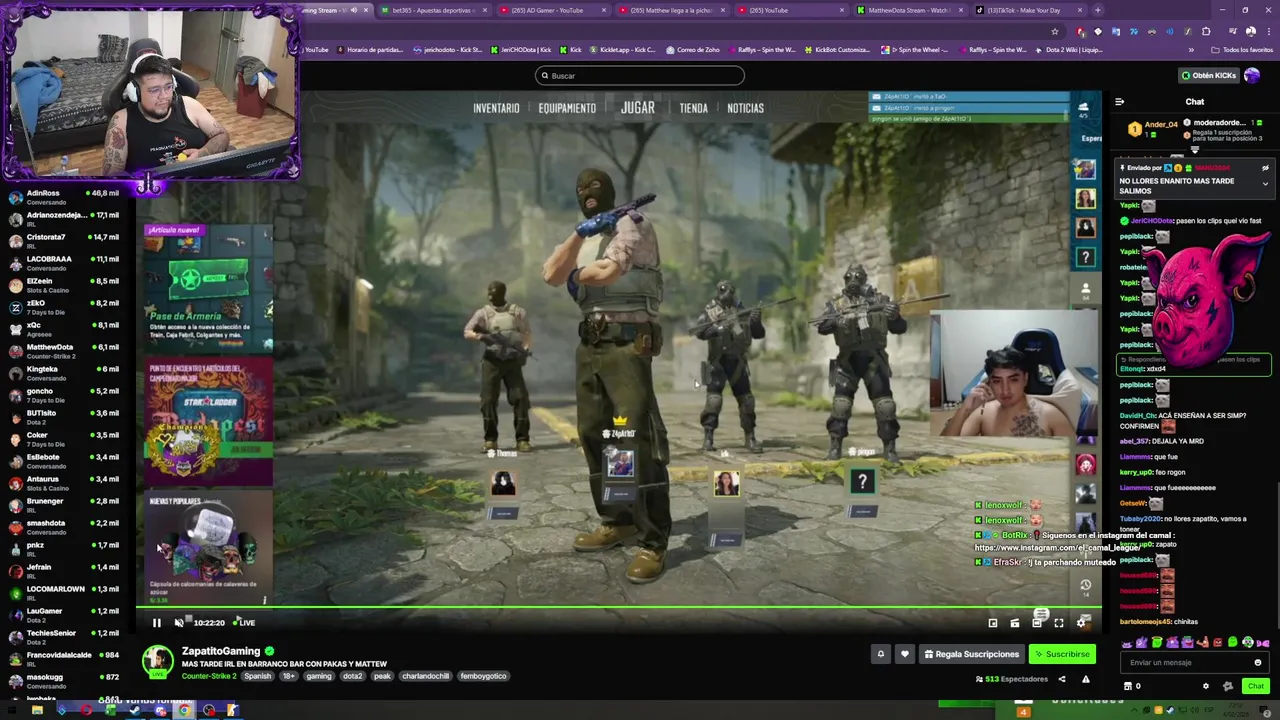Viewport: 1280px width, 720px height.
Task: Click Regala Suscripciones button
Action: [x=971, y=654]
